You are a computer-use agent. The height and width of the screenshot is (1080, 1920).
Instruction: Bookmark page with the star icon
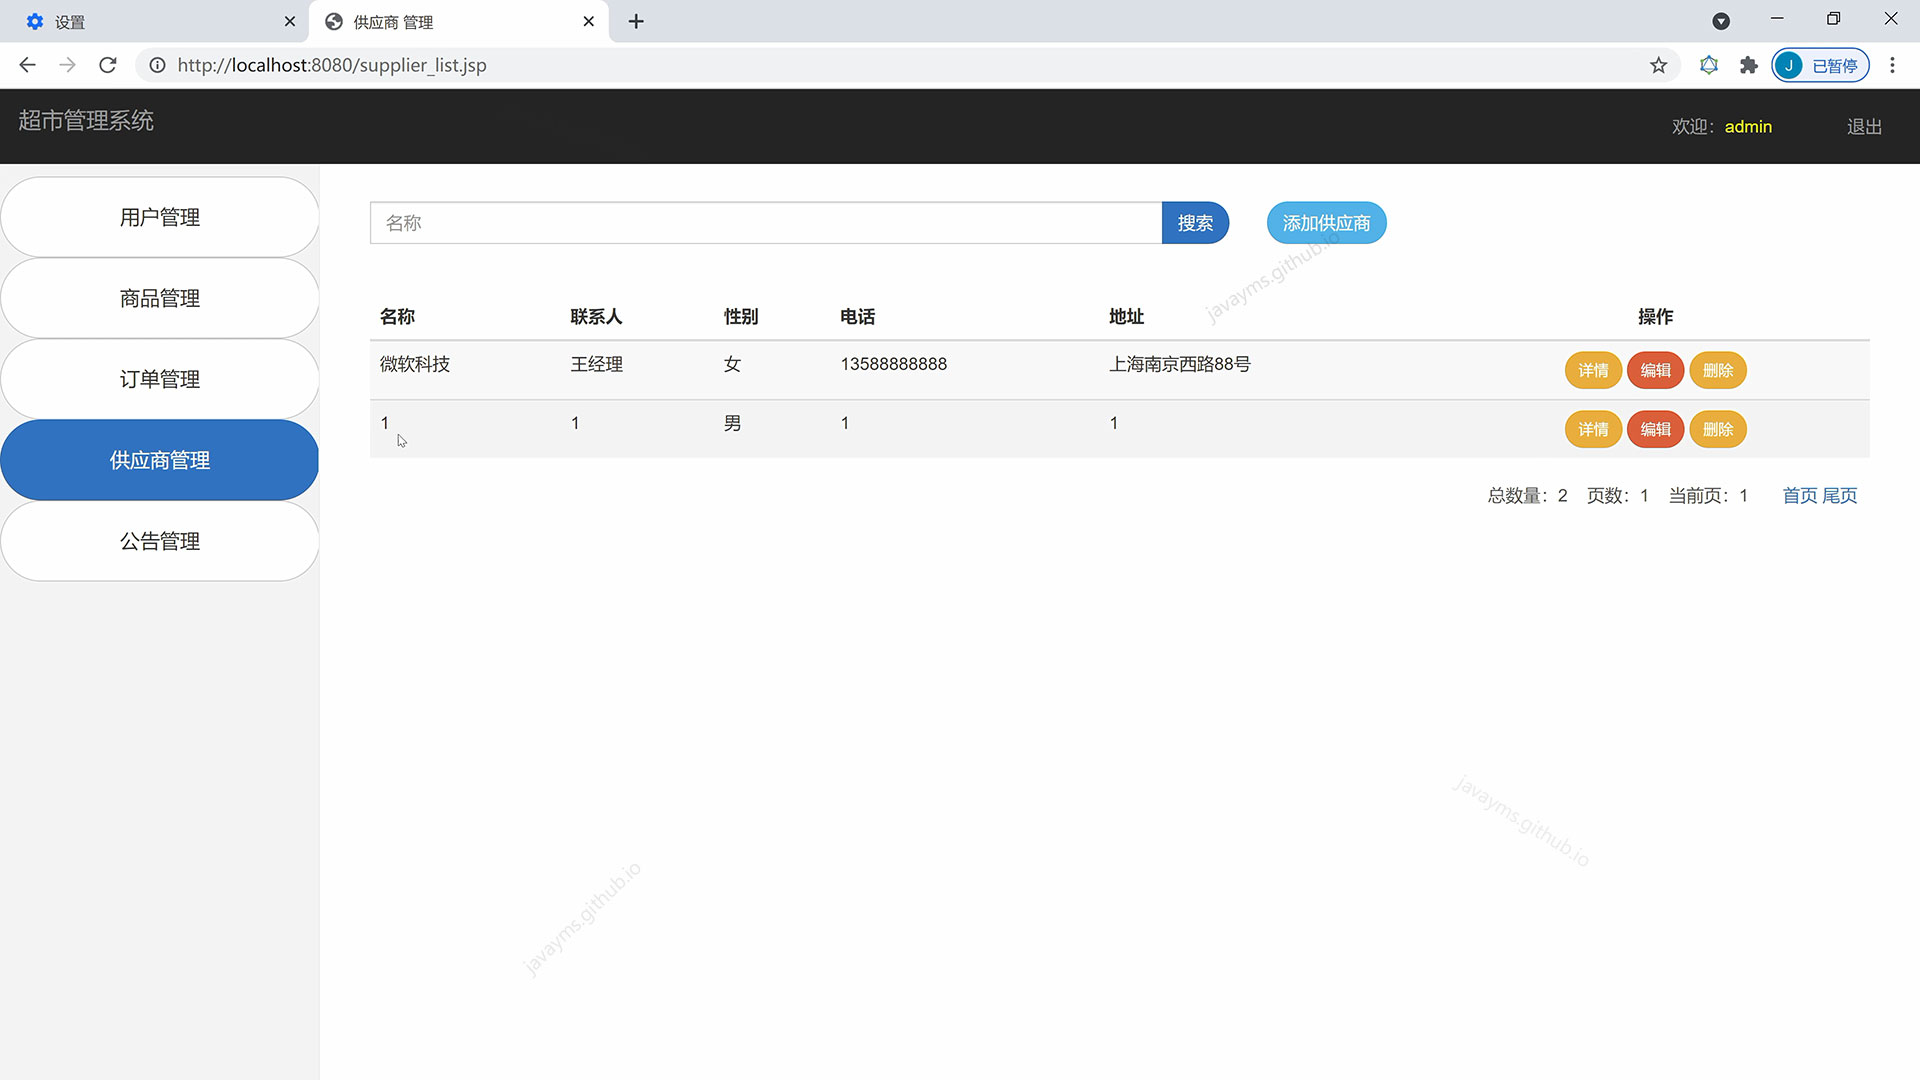pyautogui.click(x=1658, y=65)
